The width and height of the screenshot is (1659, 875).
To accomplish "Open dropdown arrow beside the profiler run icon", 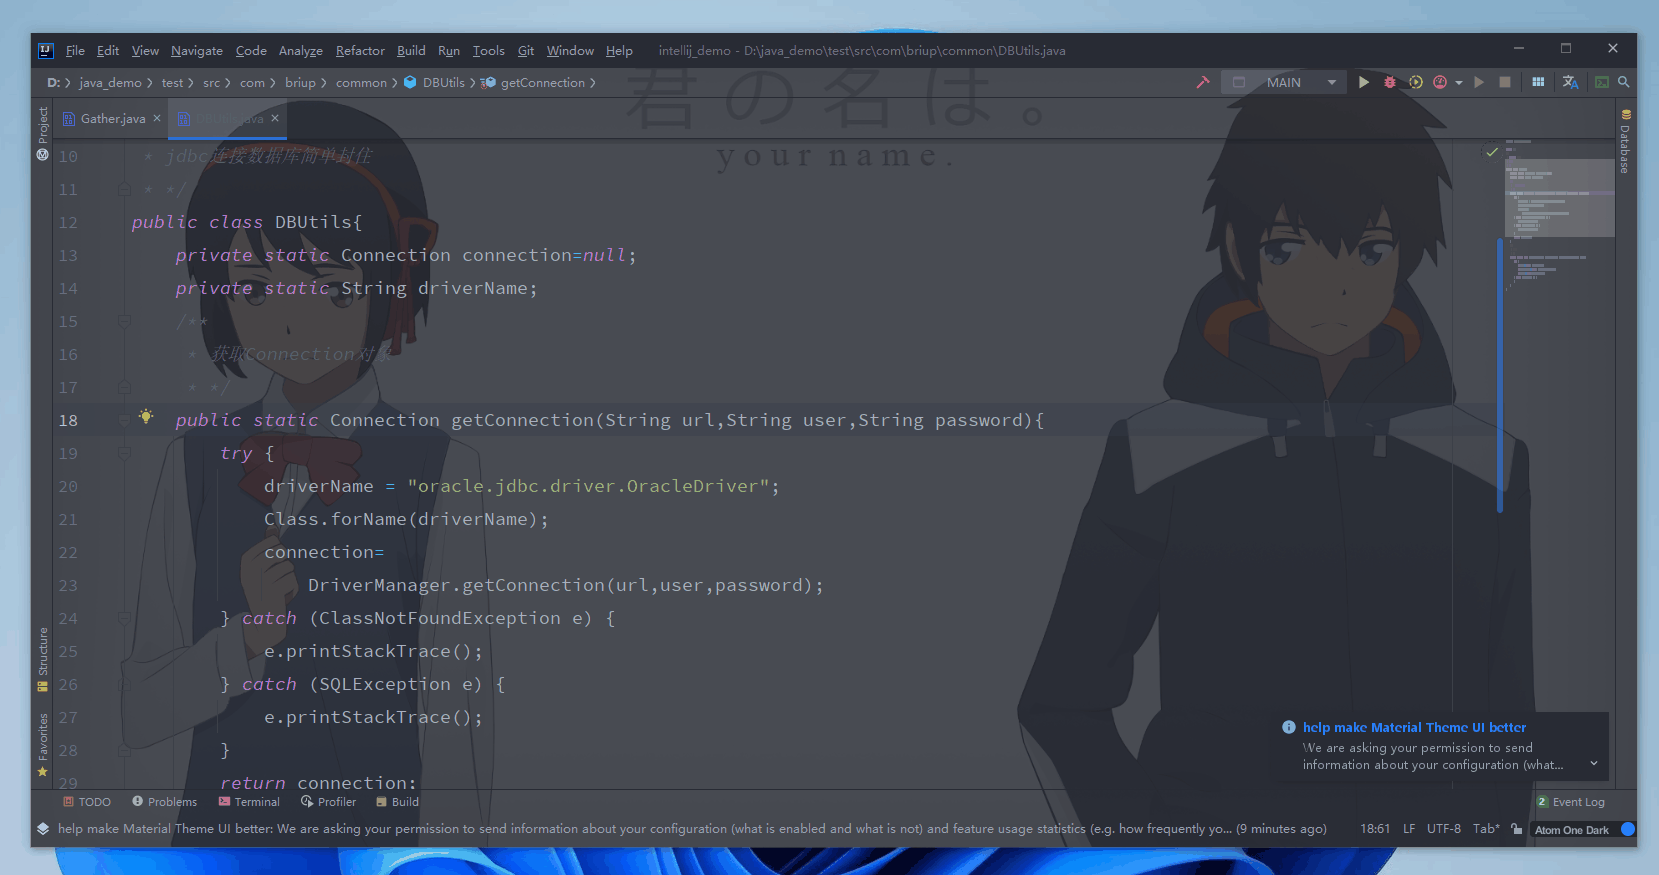I will (1459, 82).
